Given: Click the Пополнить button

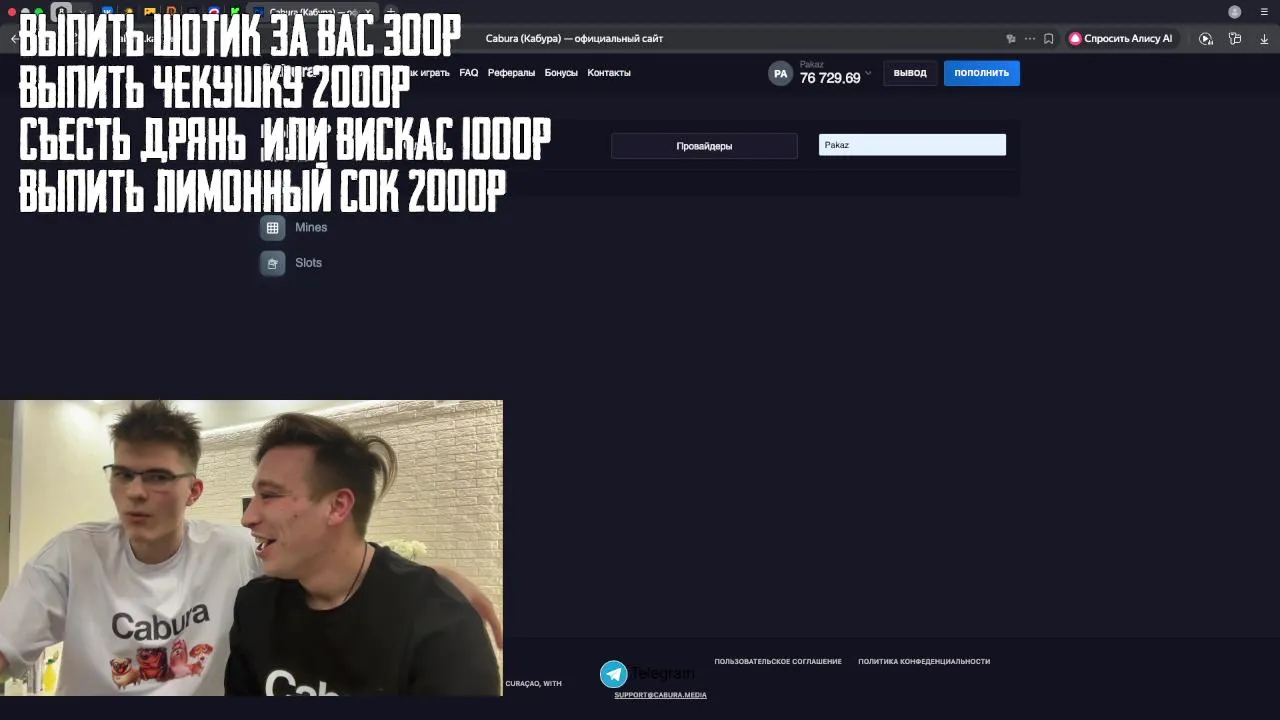Looking at the screenshot, I should click(x=982, y=73).
